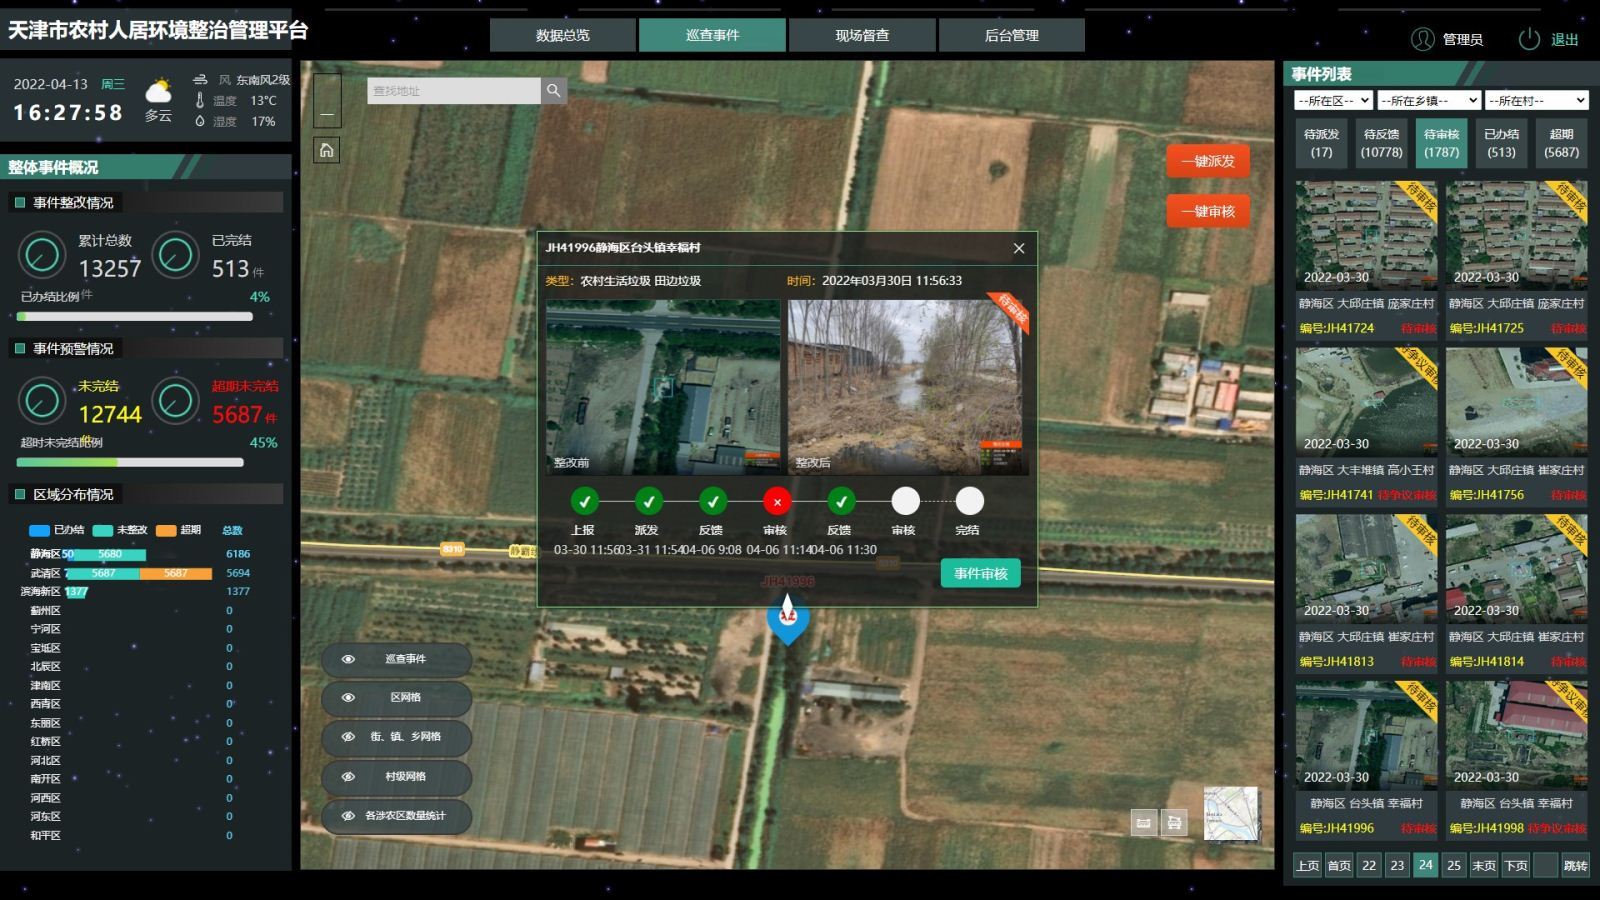The image size is (1600, 900).
Task: Click the 事件审核 button in popup
Action: point(980,573)
